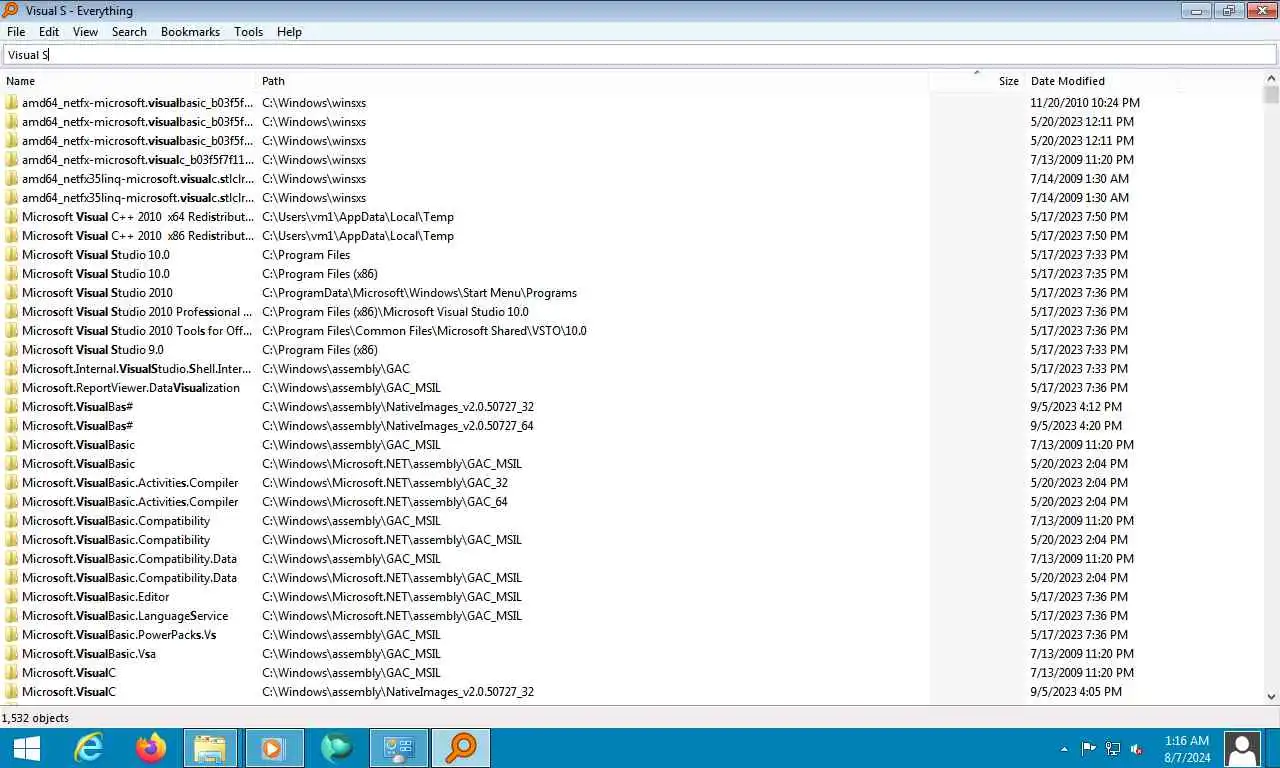Open the green globe taskbar application

(337, 747)
